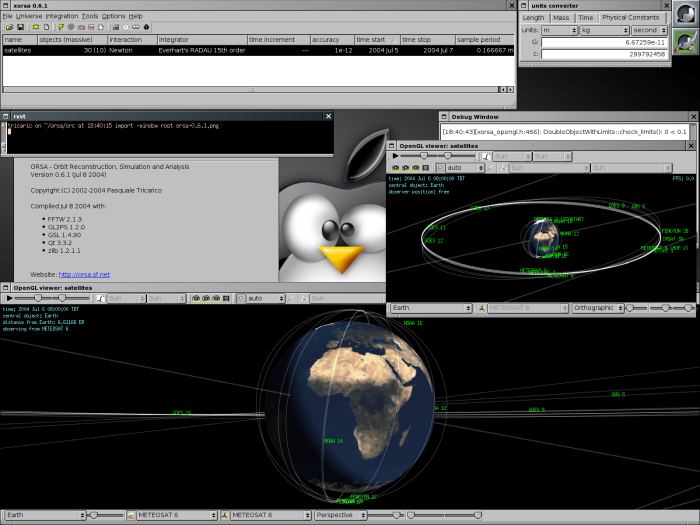The width and height of the screenshot is (700, 525).
Task: Click the leftmost camera icon in Orthographic viewer toolbar
Action: tap(396, 168)
